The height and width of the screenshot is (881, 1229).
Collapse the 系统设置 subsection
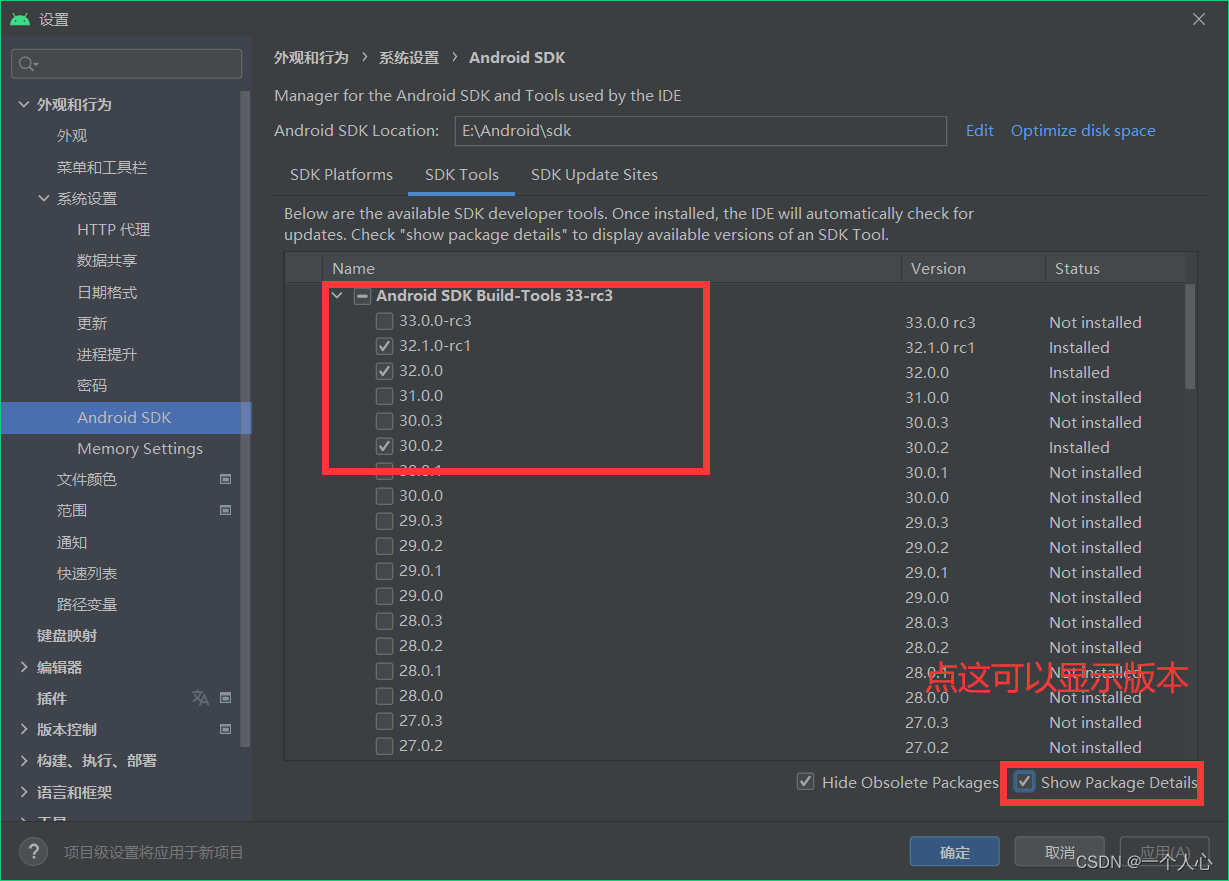pyautogui.click(x=44, y=198)
